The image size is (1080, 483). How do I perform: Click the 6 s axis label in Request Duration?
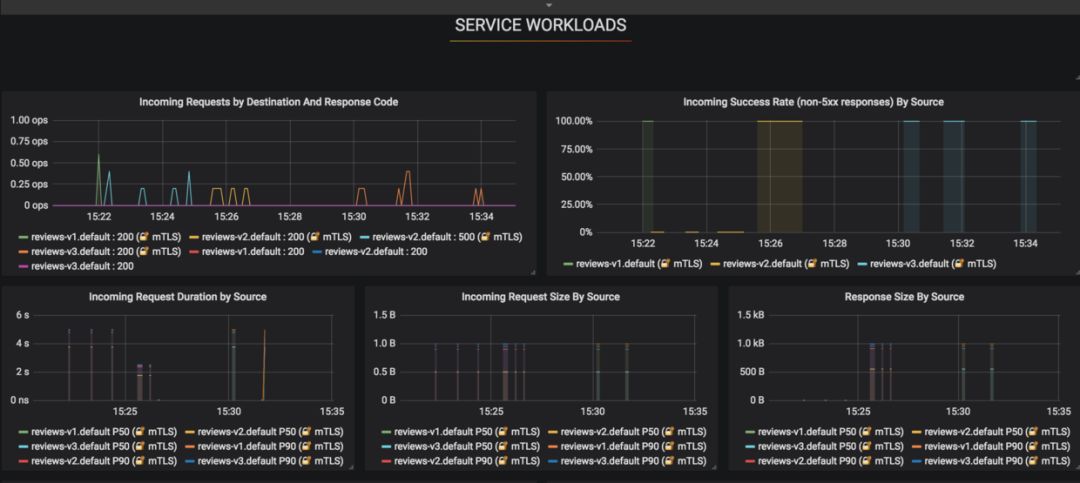click(23, 315)
